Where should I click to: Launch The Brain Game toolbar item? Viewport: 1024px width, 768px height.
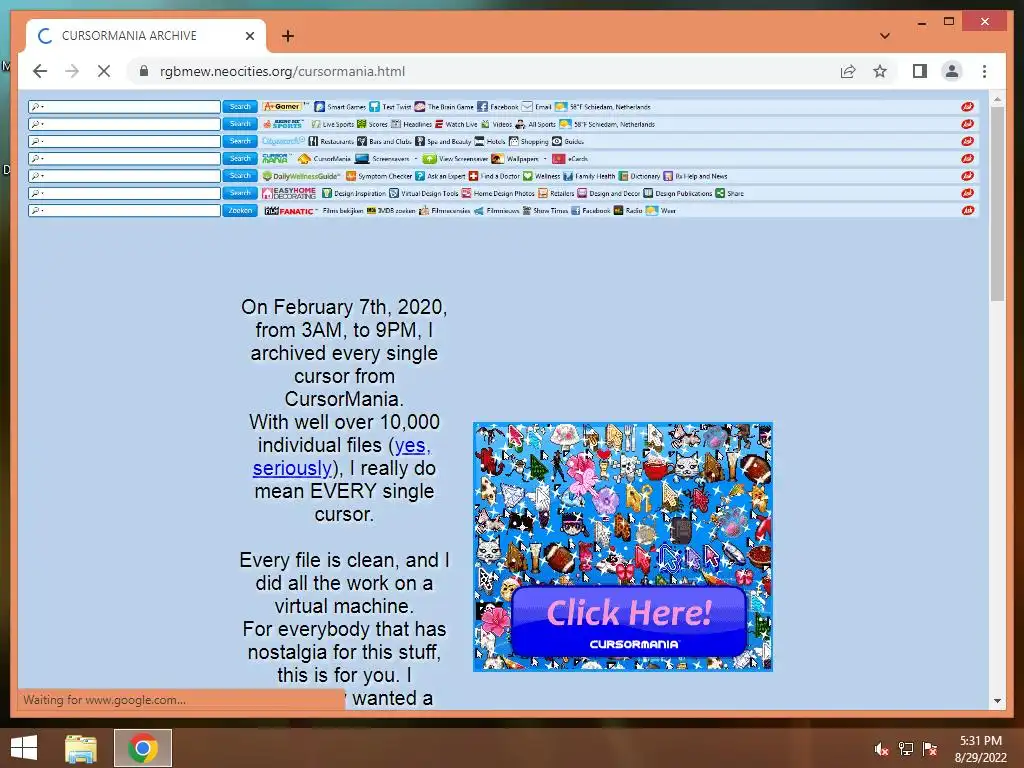pos(444,106)
